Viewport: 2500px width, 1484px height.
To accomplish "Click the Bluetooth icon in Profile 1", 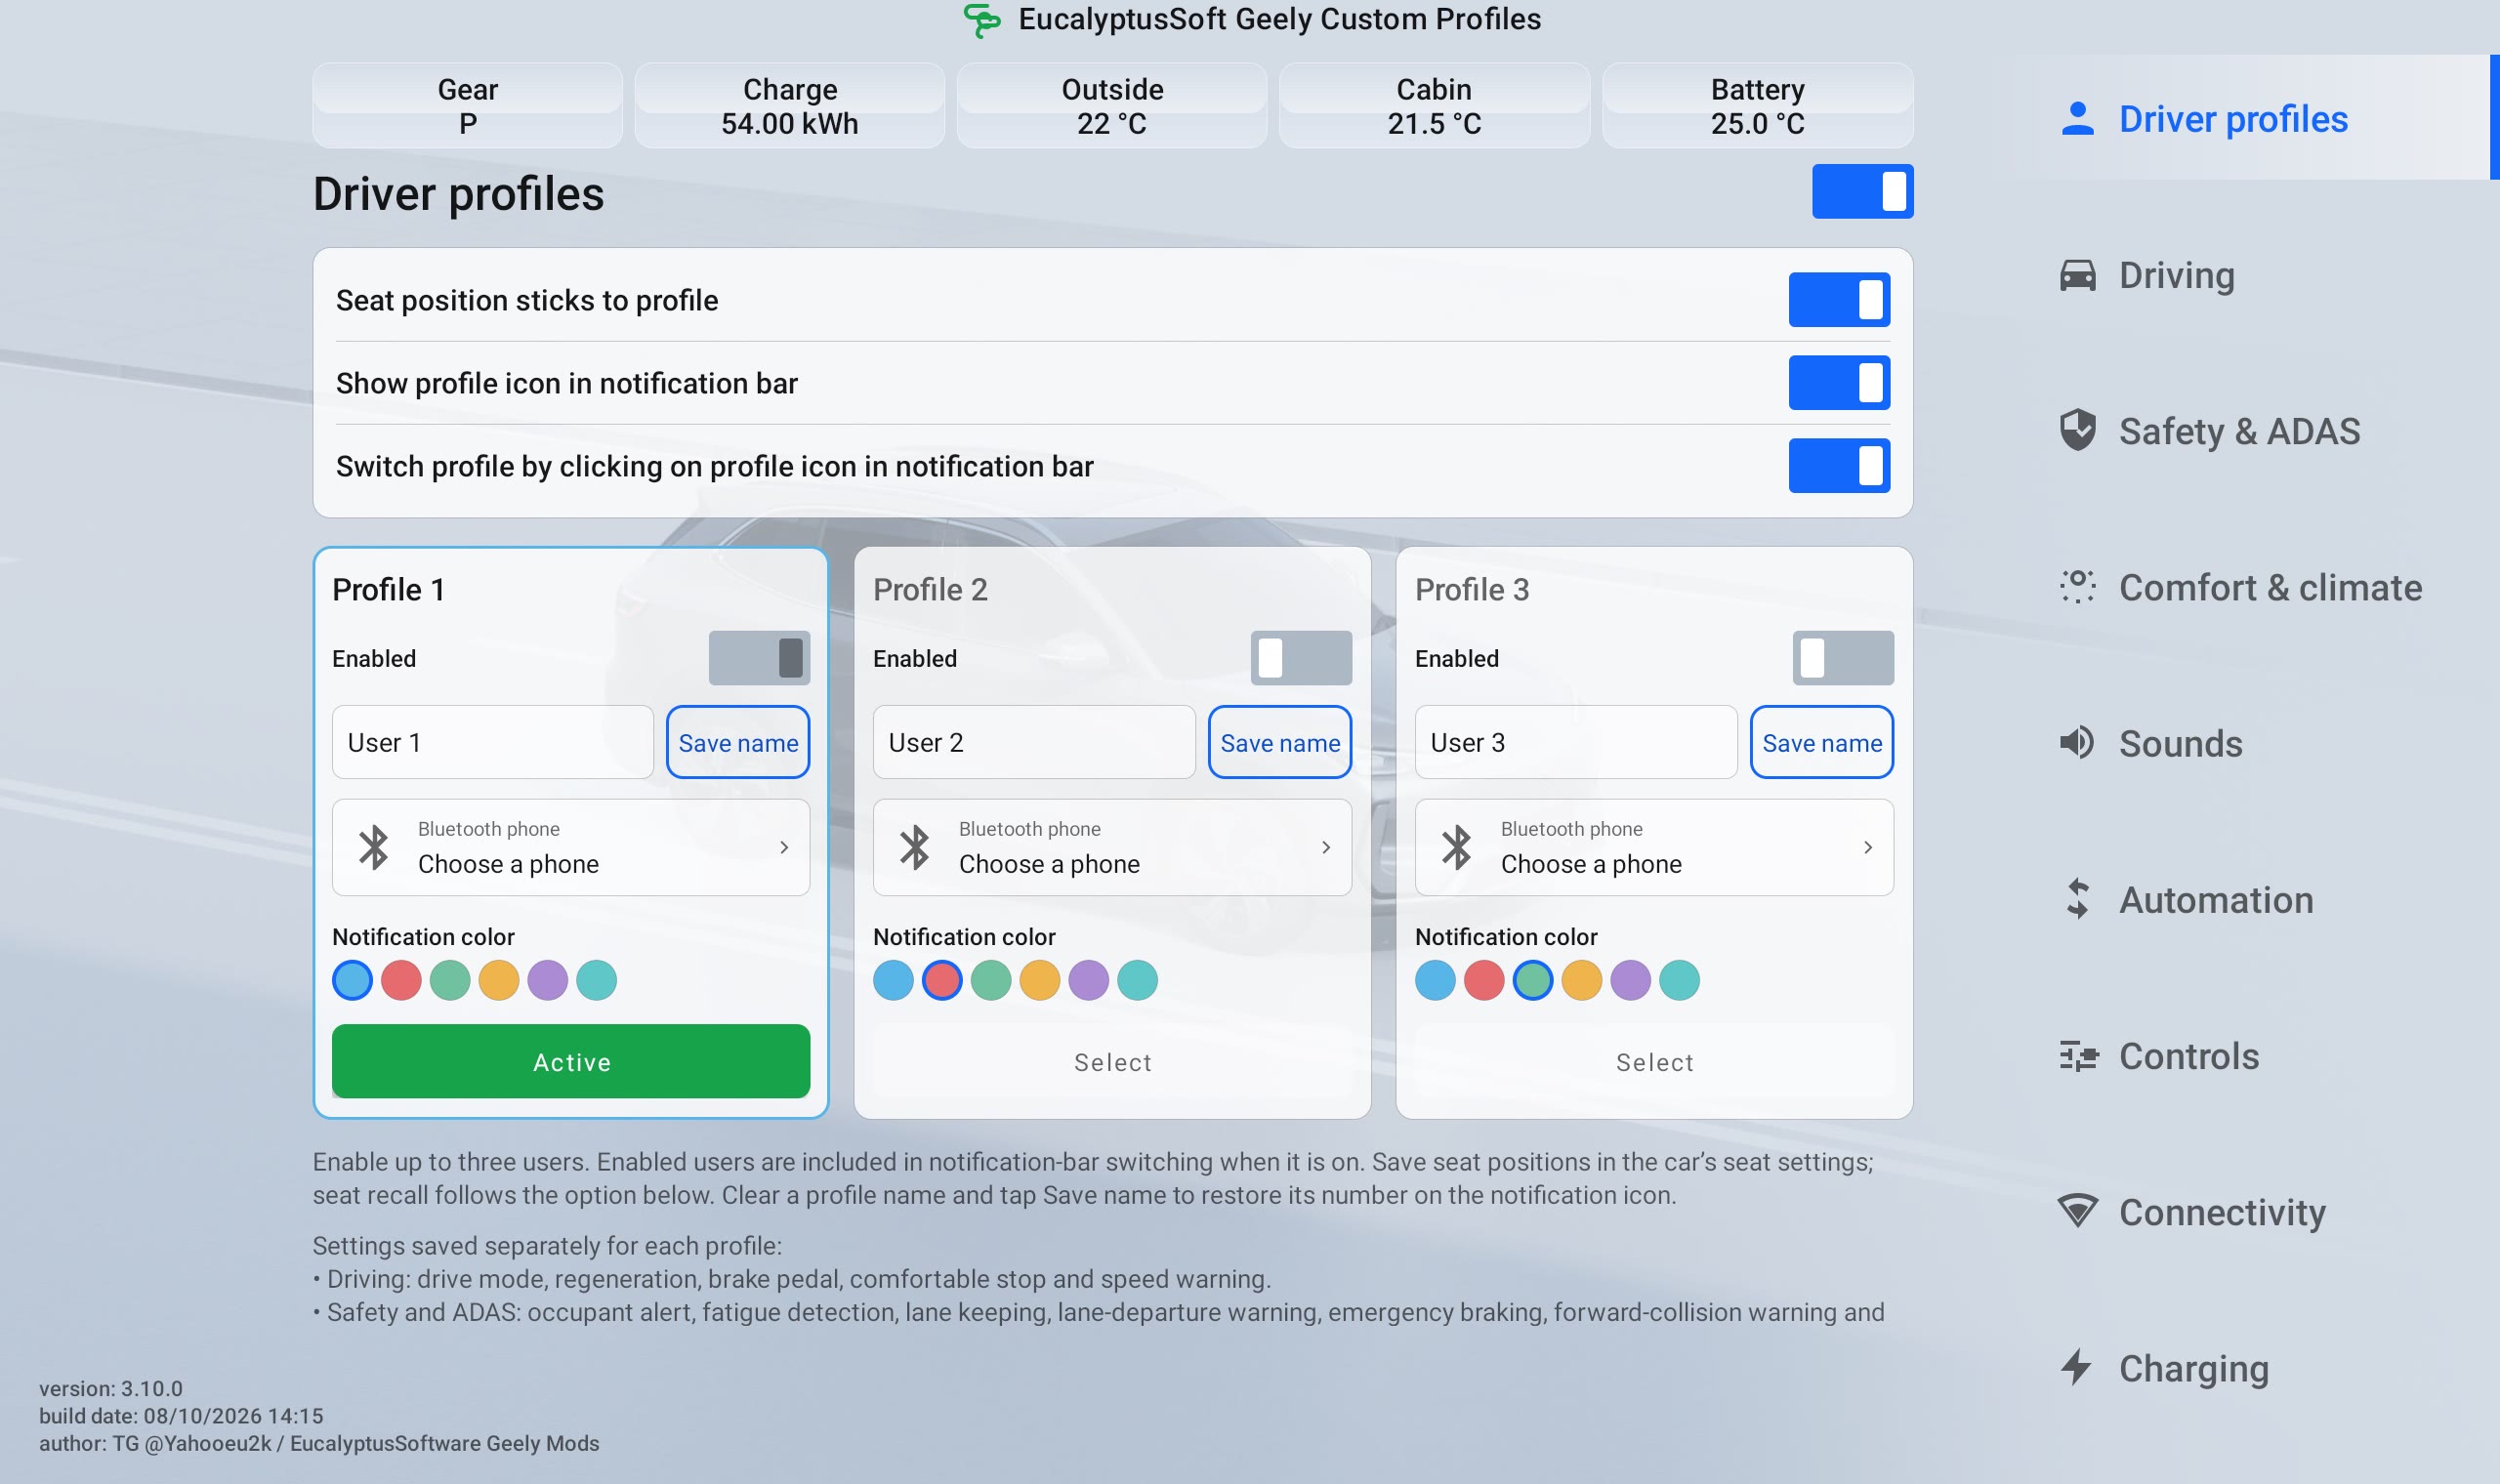I will coord(374,847).
